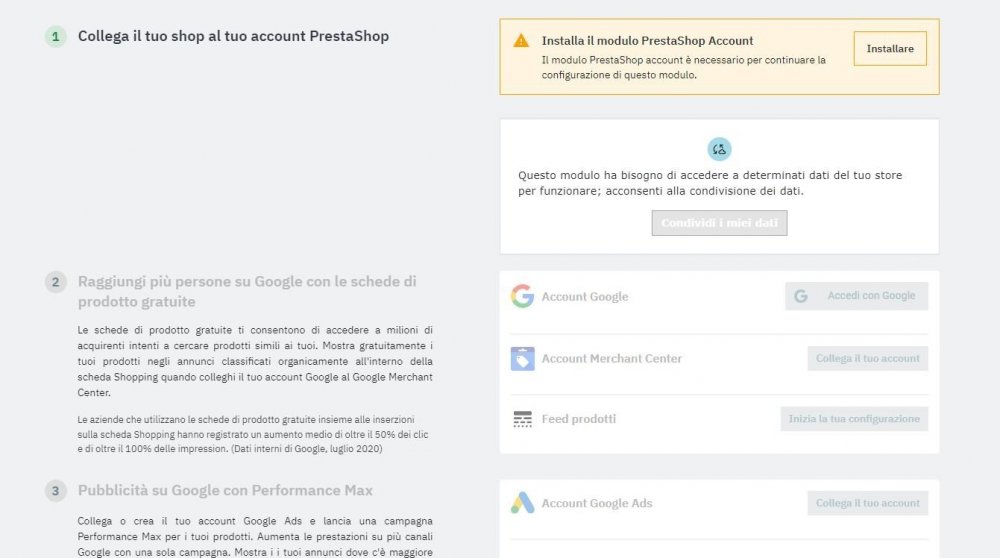Click heading Raggiungi più persone su Google
The height and width of the screenshot is (558, 1000).
coord(247,291)
